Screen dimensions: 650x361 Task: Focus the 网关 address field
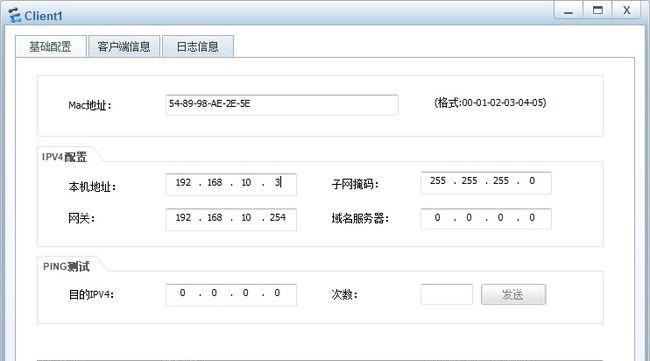[x=231, y=219]
